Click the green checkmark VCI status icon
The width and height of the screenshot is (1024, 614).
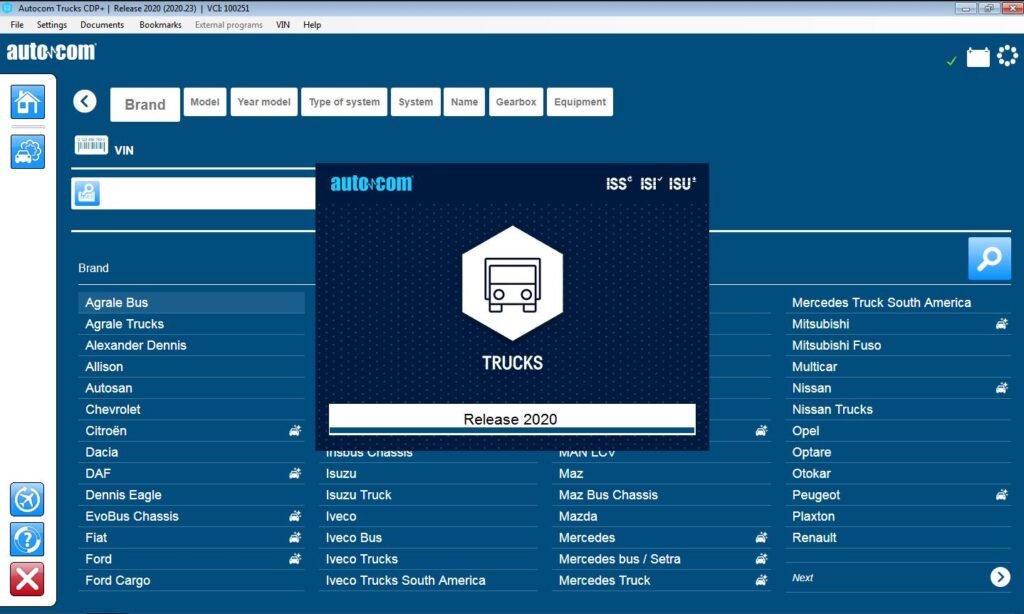click(x=952, y=61)
